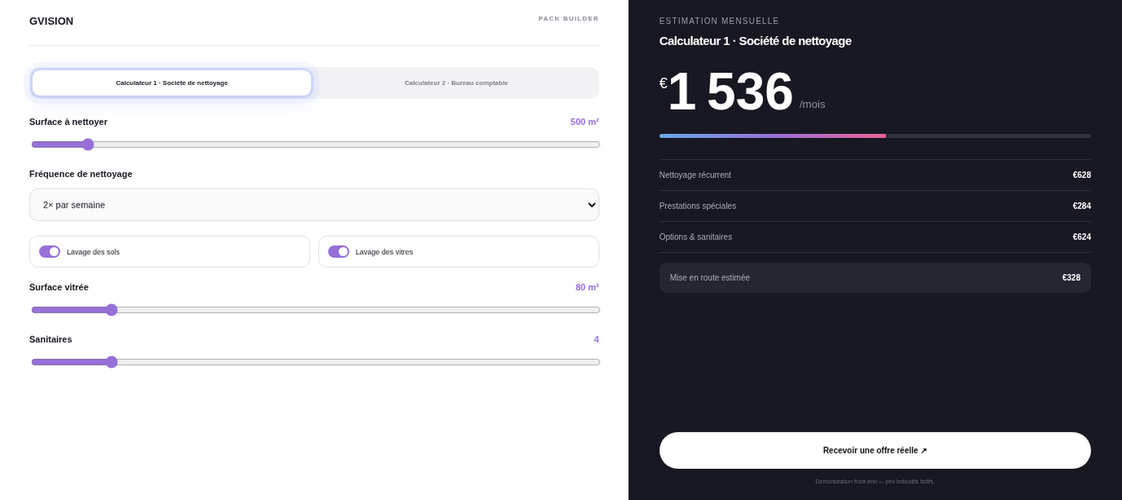Click the €628 amount

[x=1081, y=175]
